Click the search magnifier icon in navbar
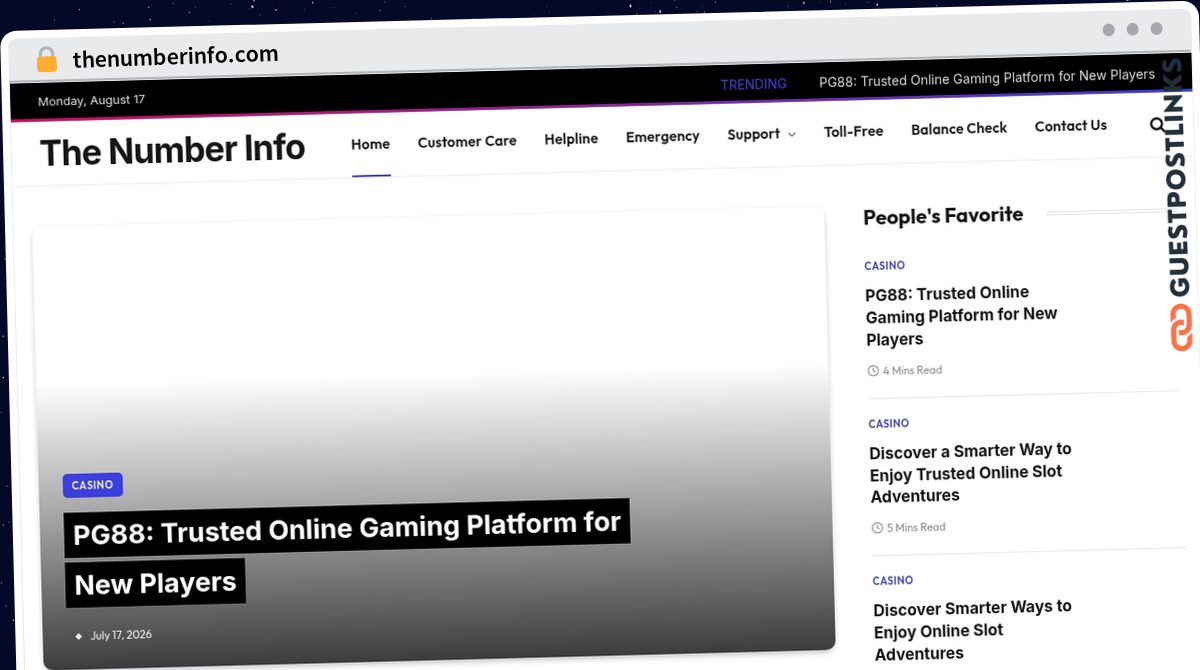This screenshot has width=1200, height=670. click(1157, 125)
